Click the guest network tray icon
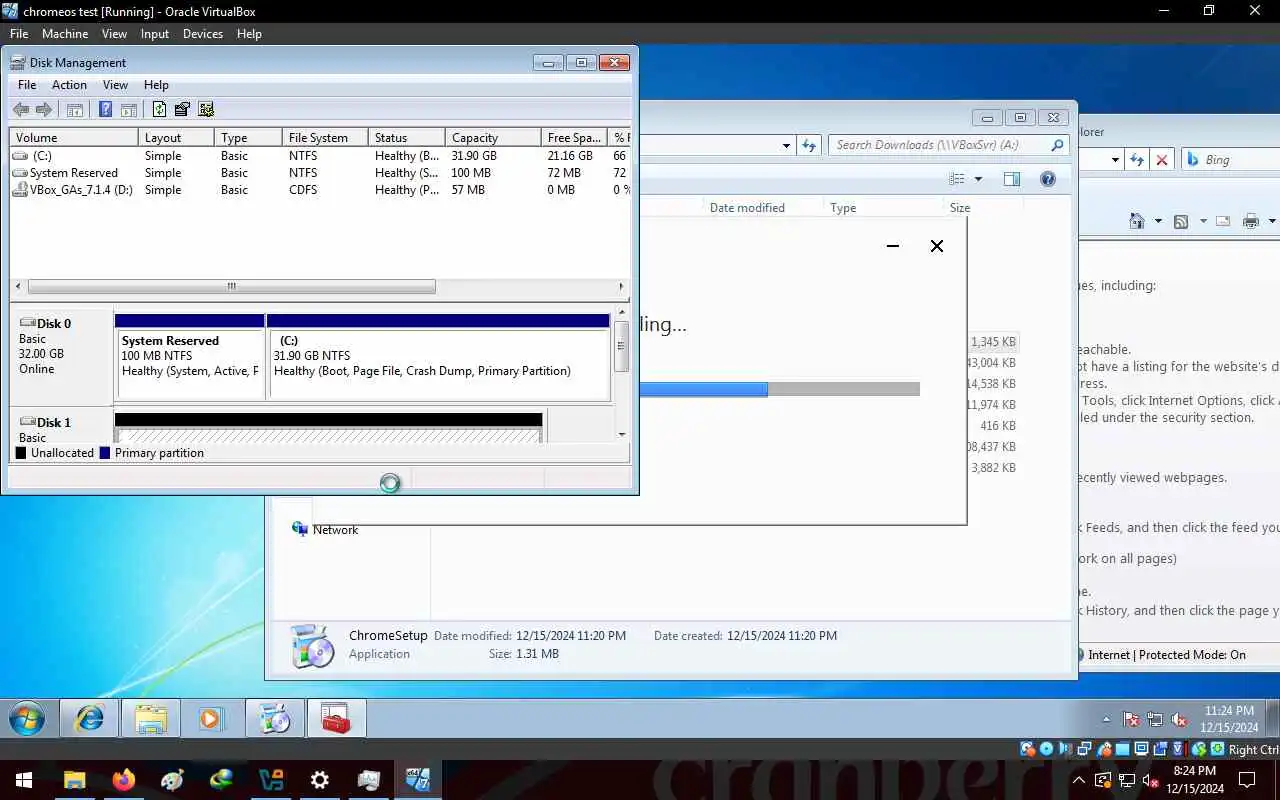Screen dimensions: 1280x800 click(1155, 719)
